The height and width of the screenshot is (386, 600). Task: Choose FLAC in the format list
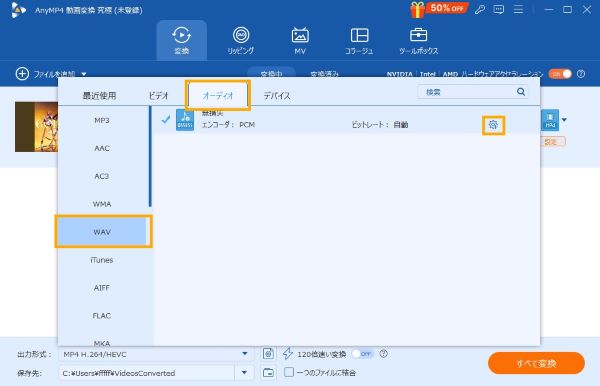click(x=102, y=316)
